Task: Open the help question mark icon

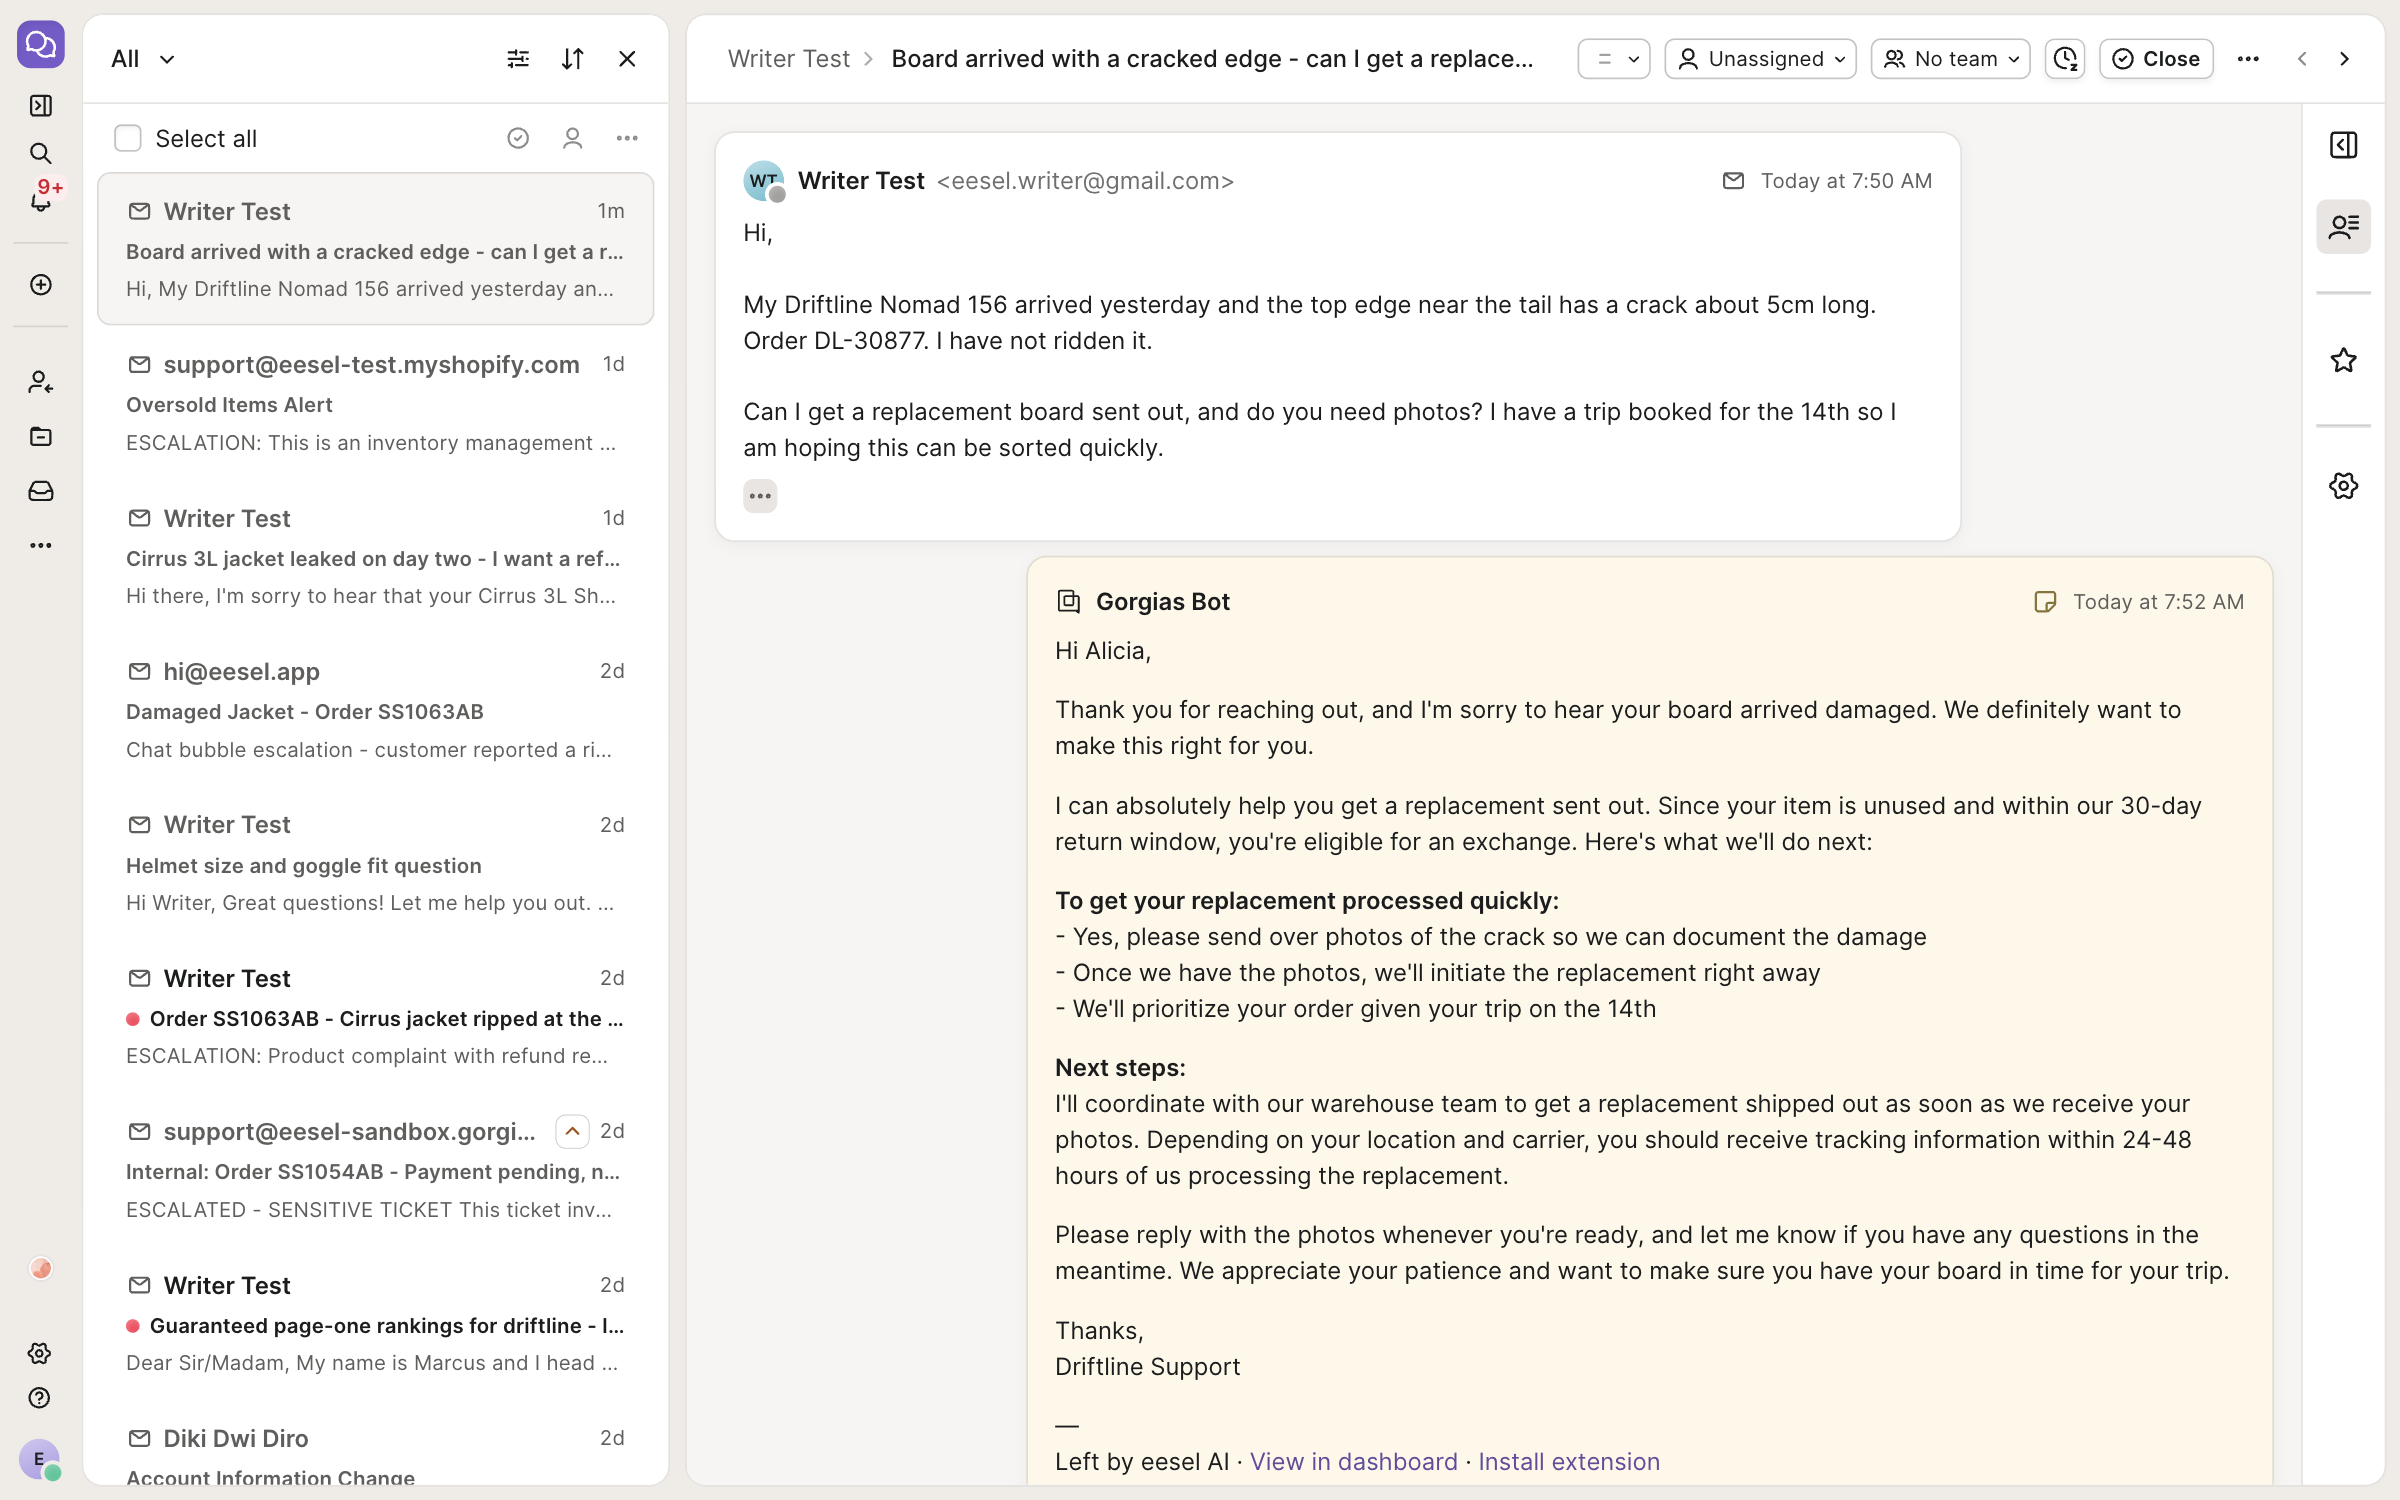Action: 39,1398
